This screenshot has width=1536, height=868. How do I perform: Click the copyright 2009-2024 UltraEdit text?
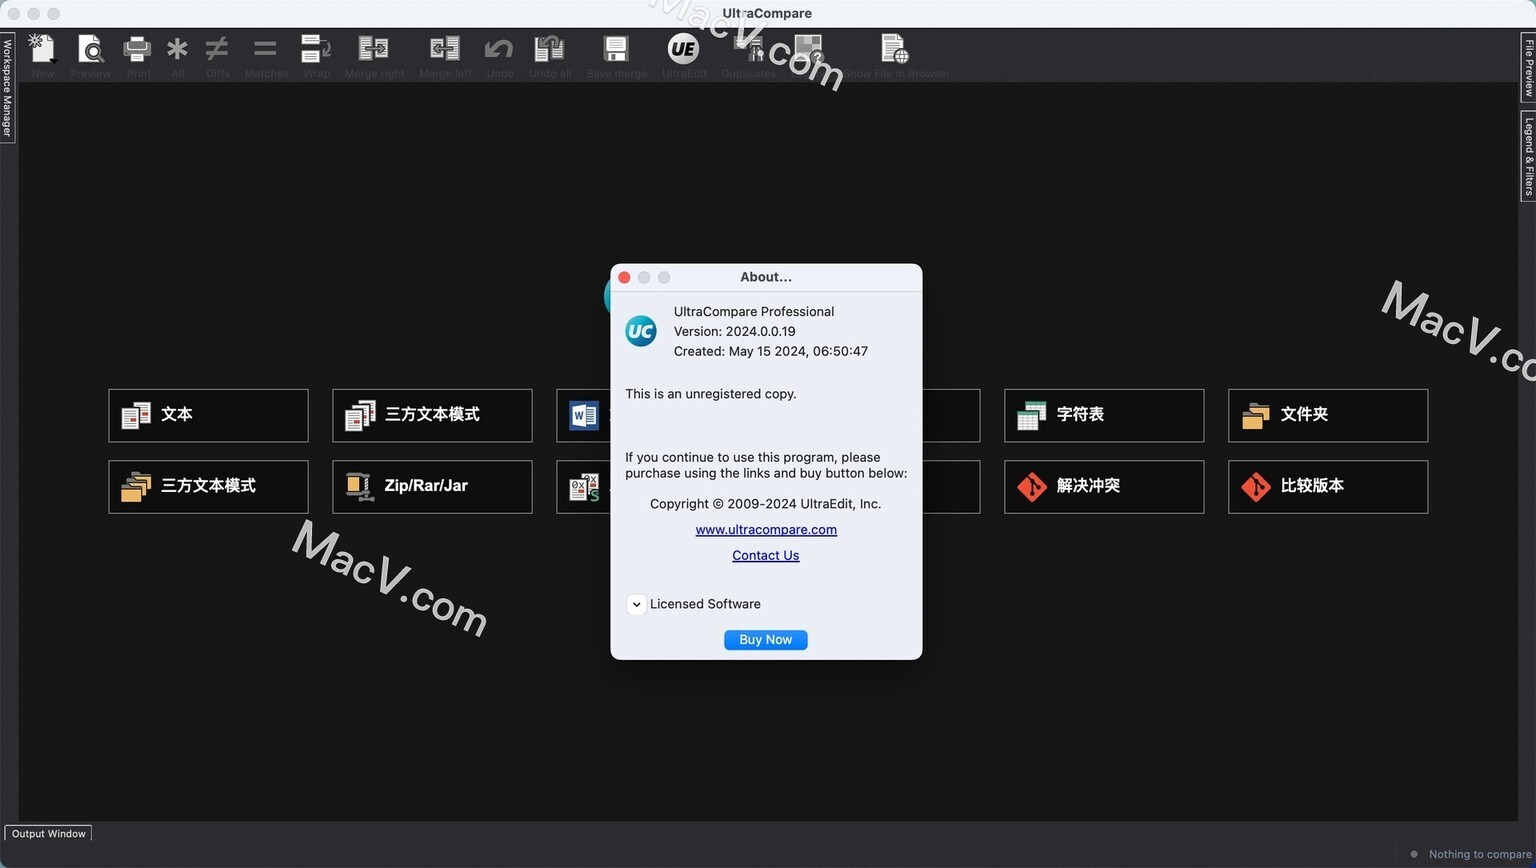point(765,504)
